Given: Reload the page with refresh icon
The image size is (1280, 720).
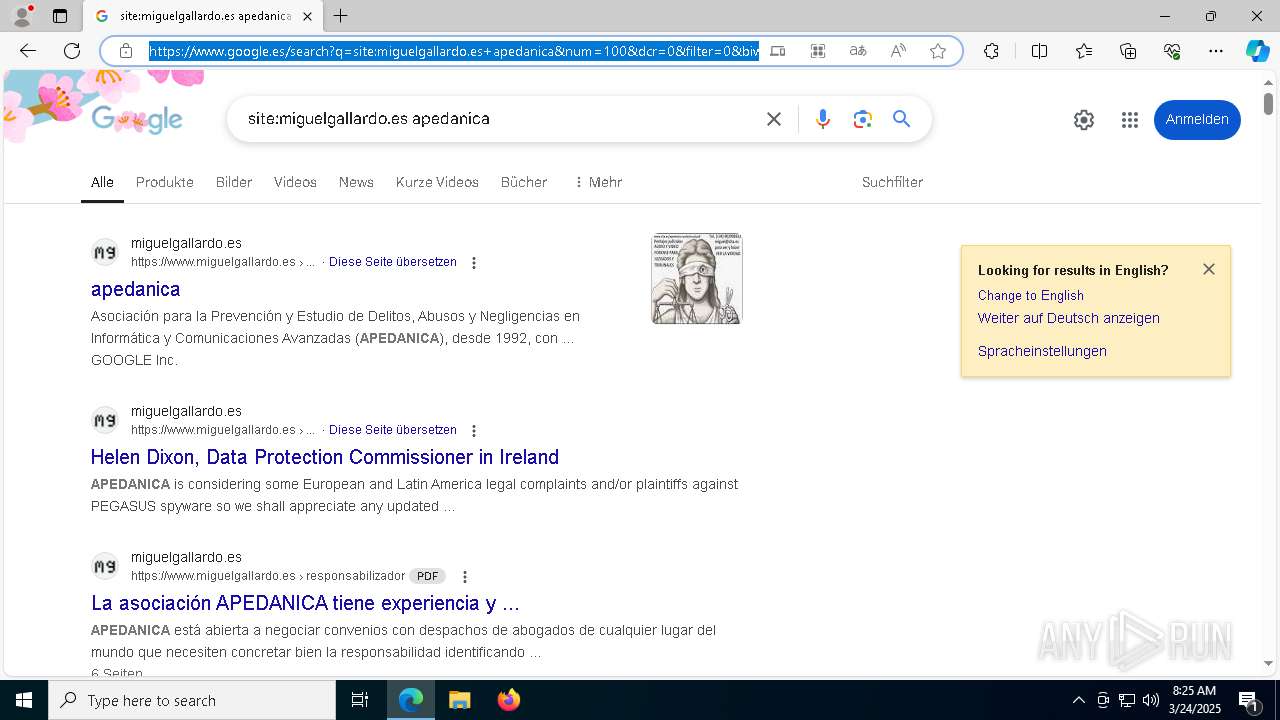Looking at the screenshot, I should [x=72, y=51].
